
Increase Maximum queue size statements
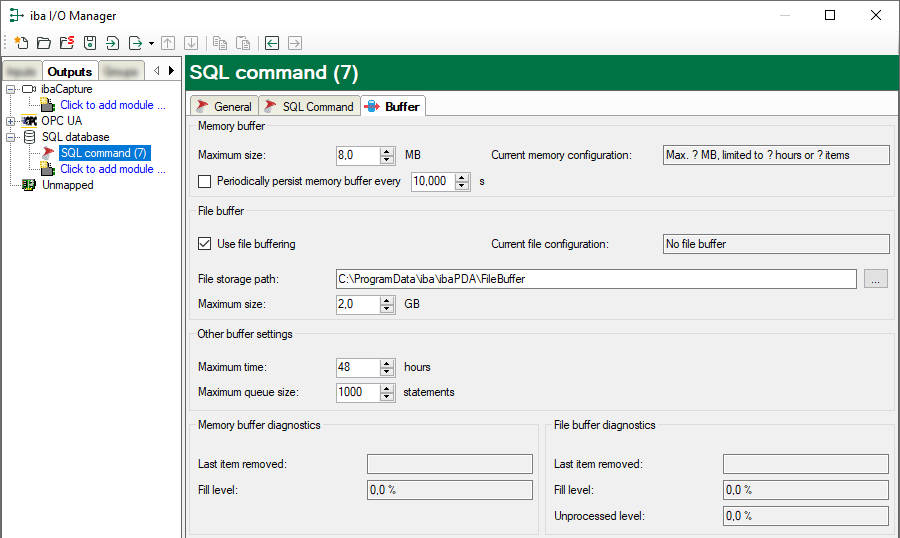(387, 388)
